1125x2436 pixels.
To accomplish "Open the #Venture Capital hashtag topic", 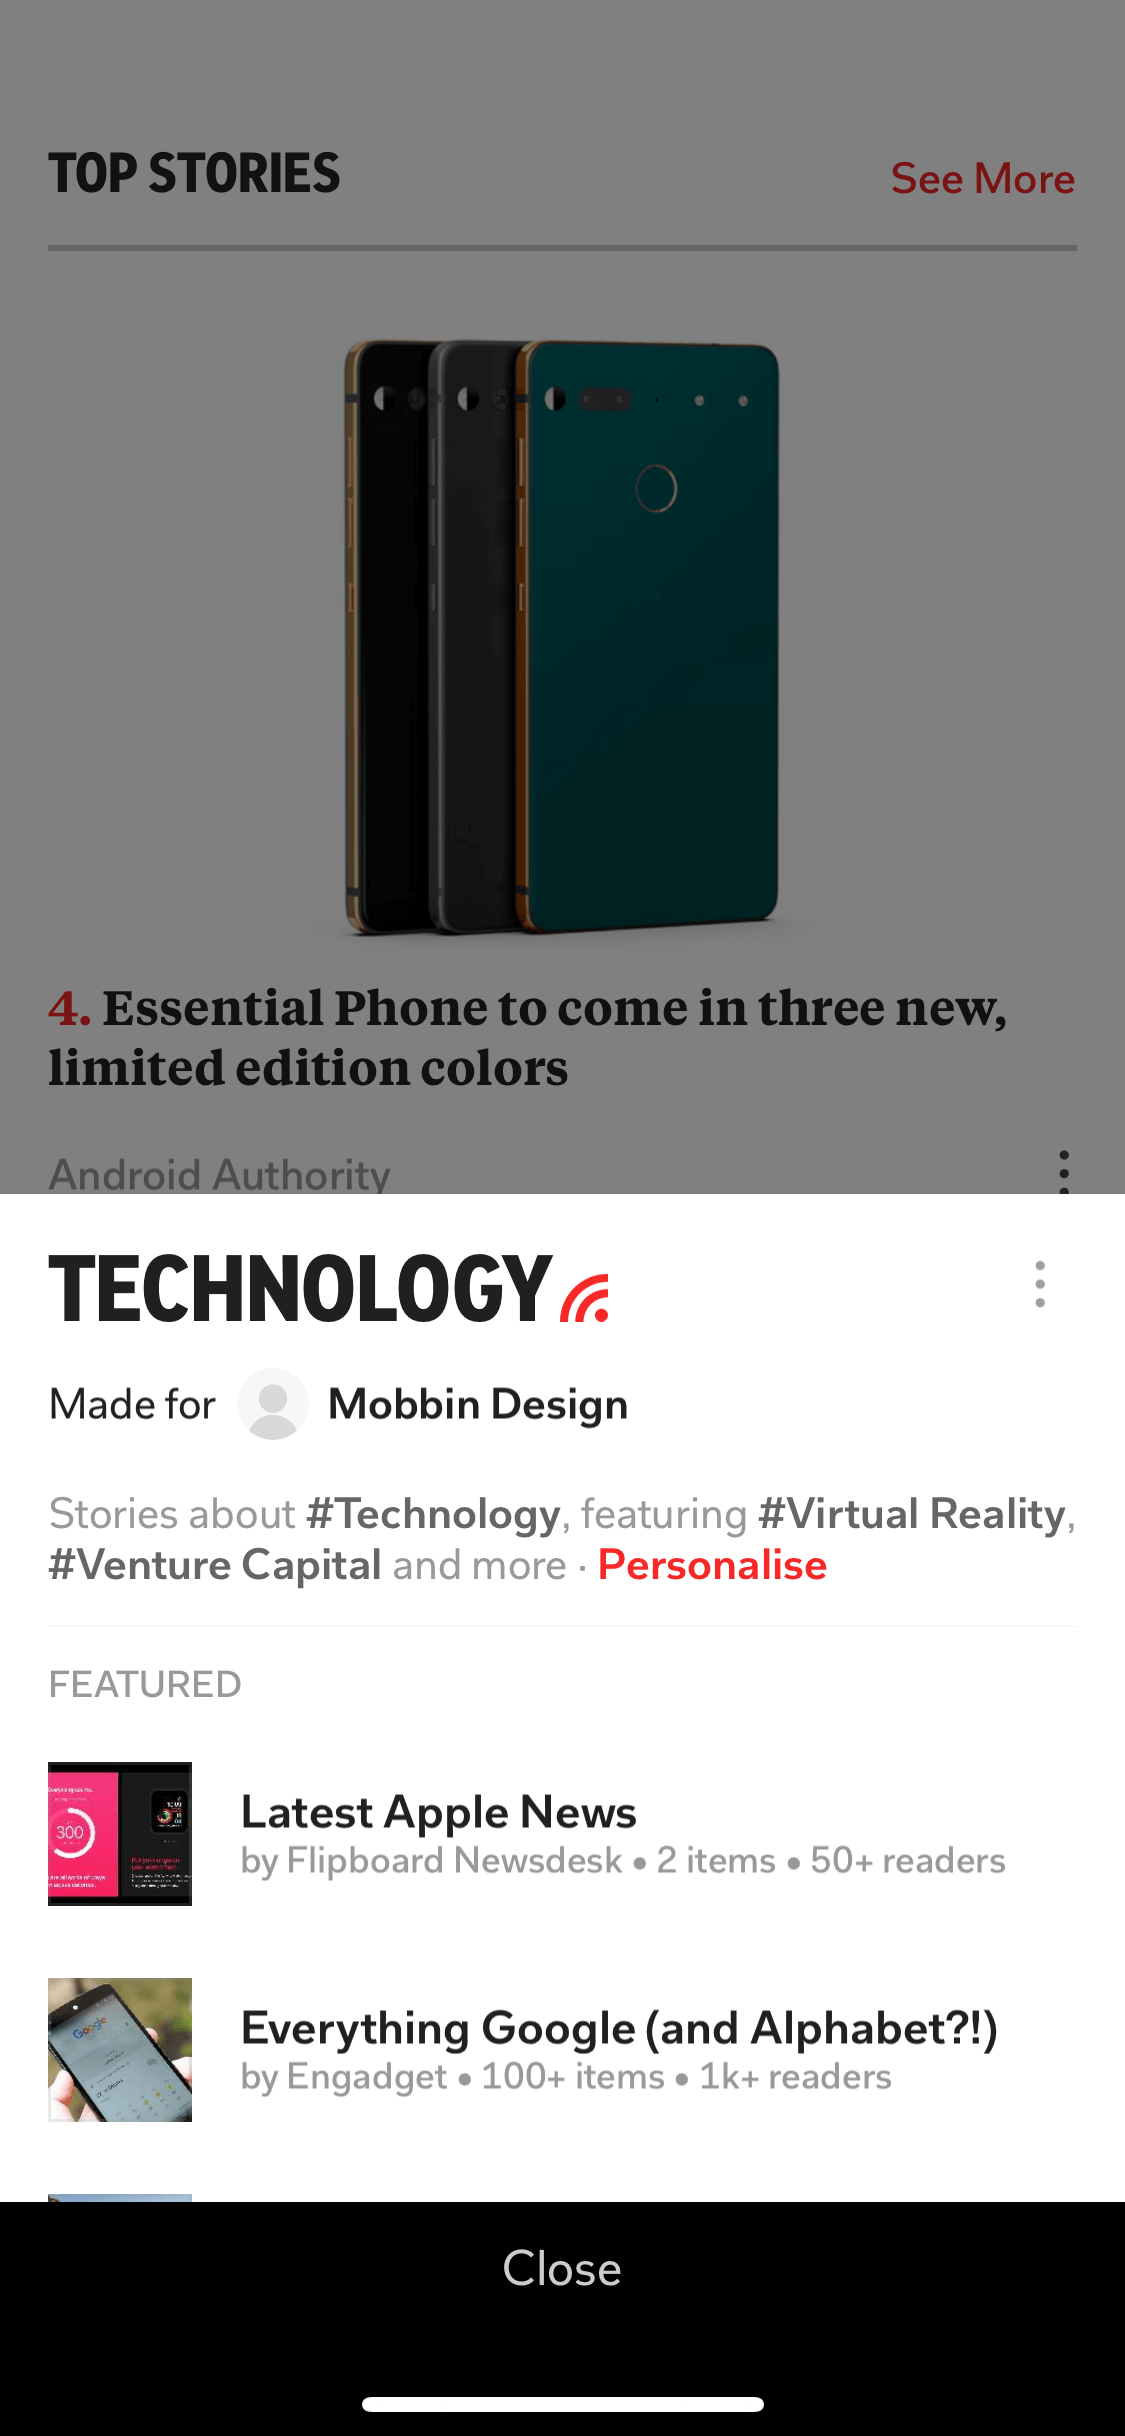I will click(x=215, y=1565).
